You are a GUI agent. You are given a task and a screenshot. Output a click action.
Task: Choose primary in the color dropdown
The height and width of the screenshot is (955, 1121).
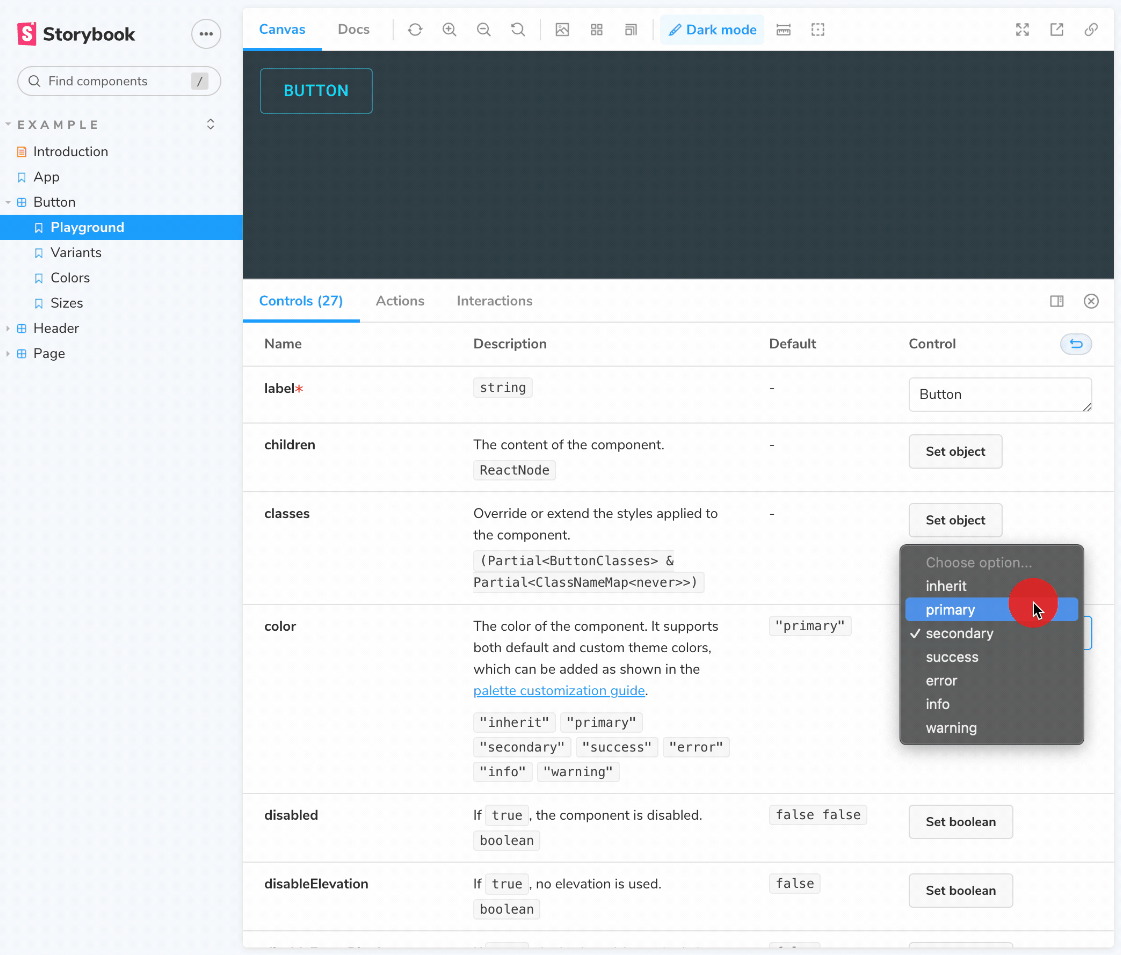pyautogui.click(x=950, y=610)
